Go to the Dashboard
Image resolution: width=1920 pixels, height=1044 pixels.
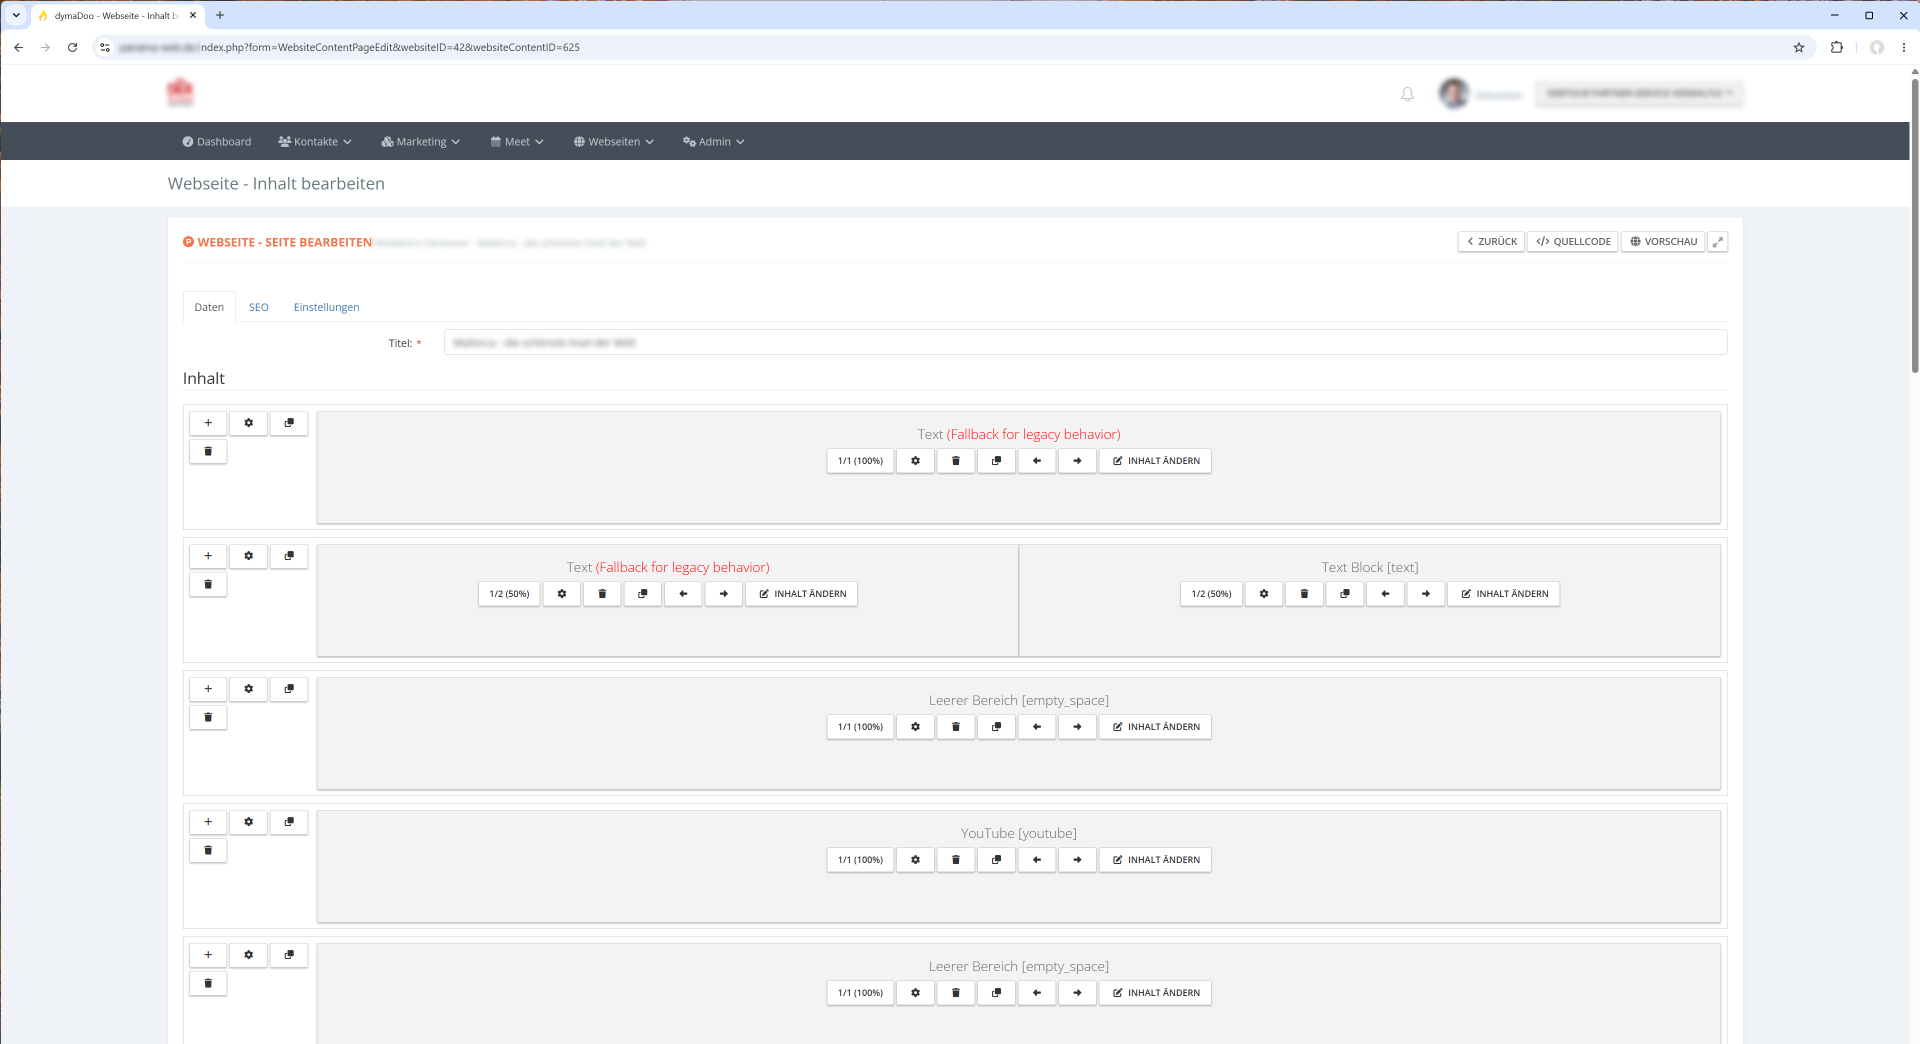tap(217, 142)
